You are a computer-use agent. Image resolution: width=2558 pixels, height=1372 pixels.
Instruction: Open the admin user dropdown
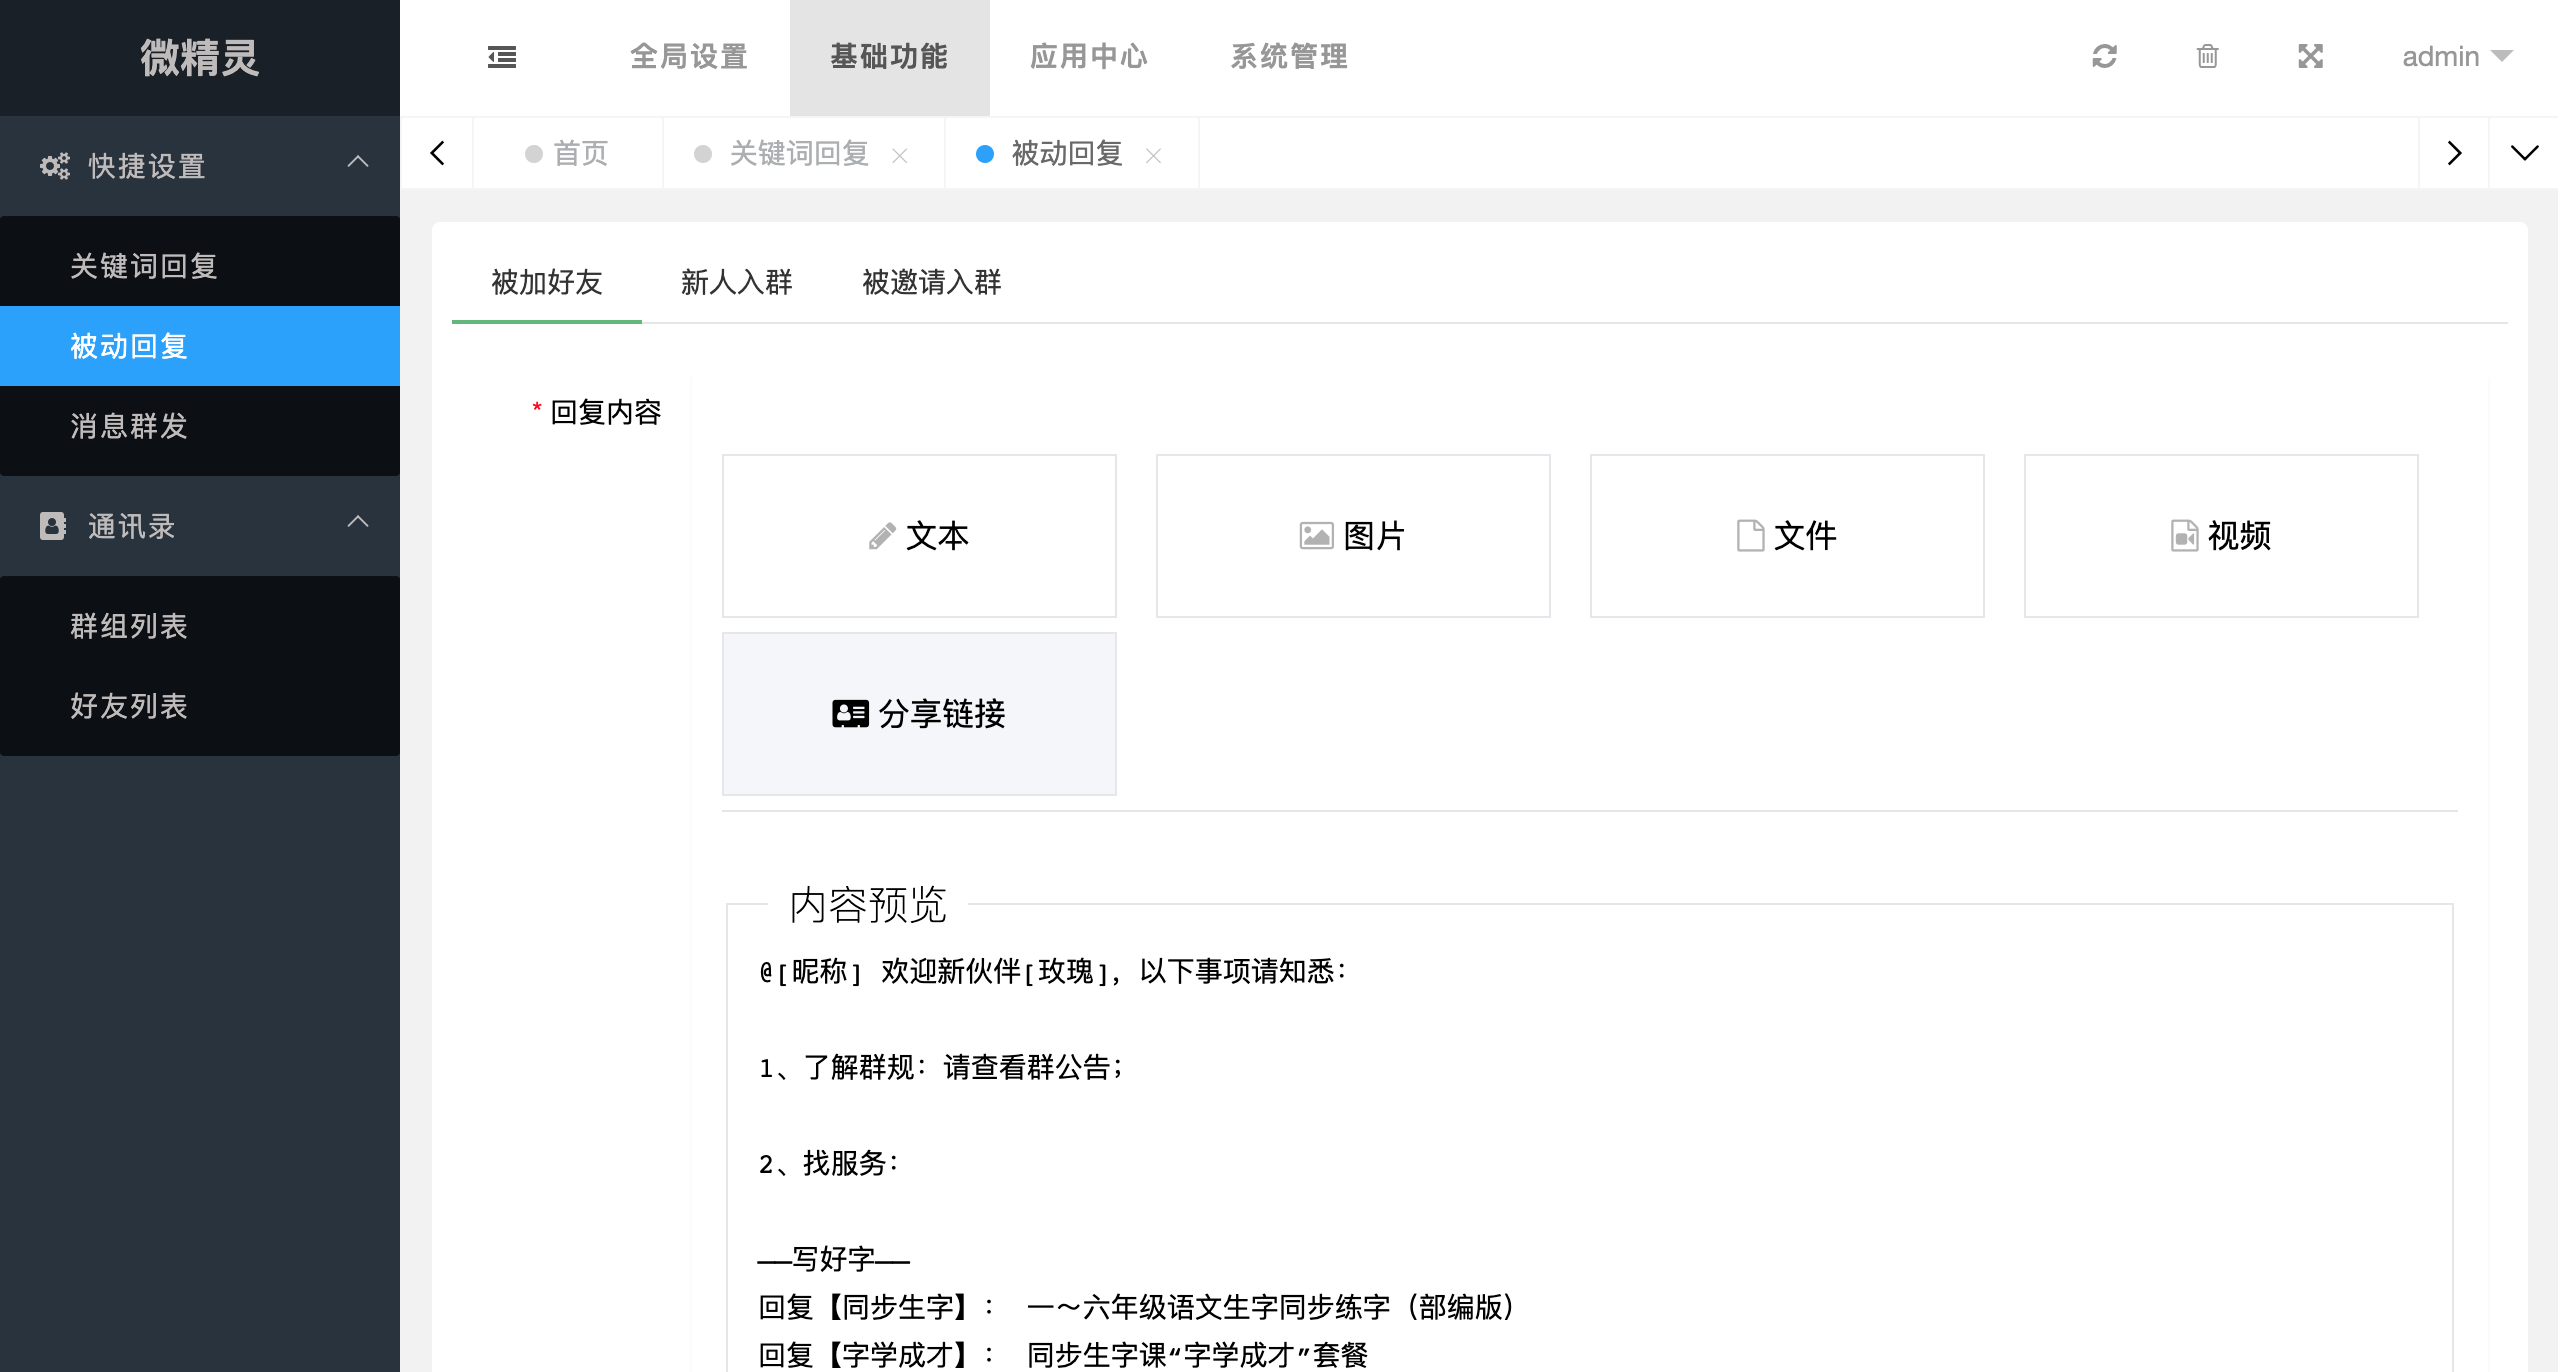[2456, 57]
